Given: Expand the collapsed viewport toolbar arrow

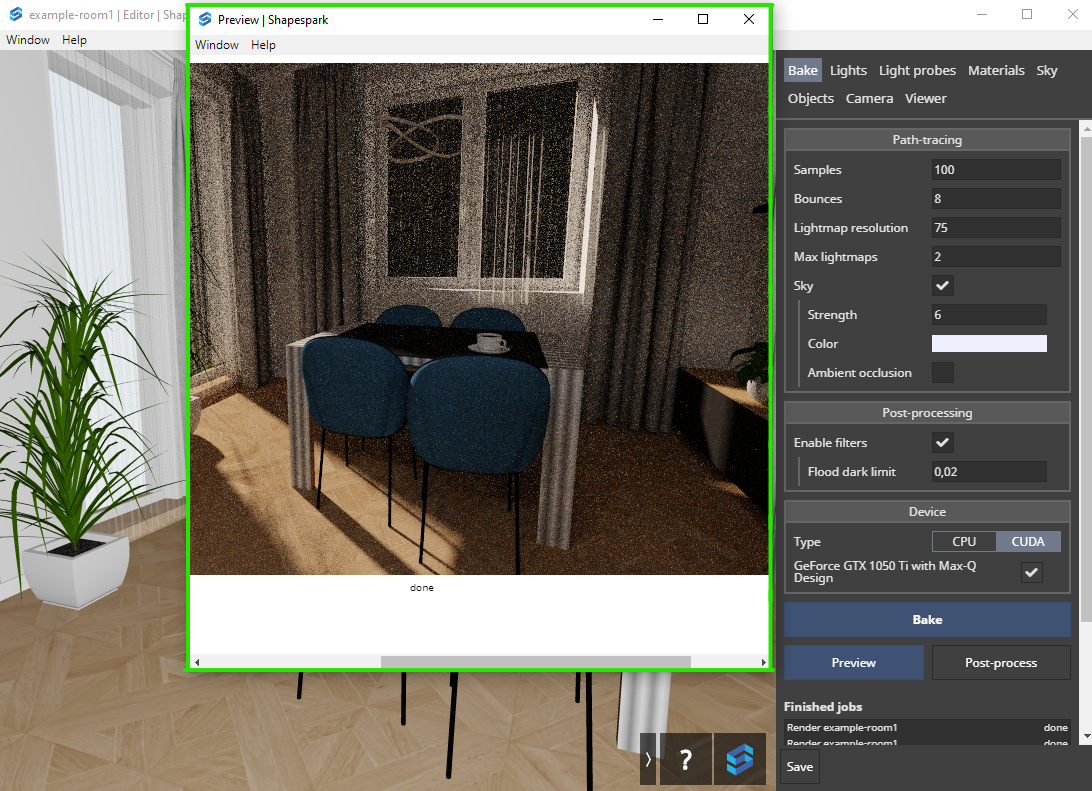Looking at the screenshot, I should tap(648, 759).
